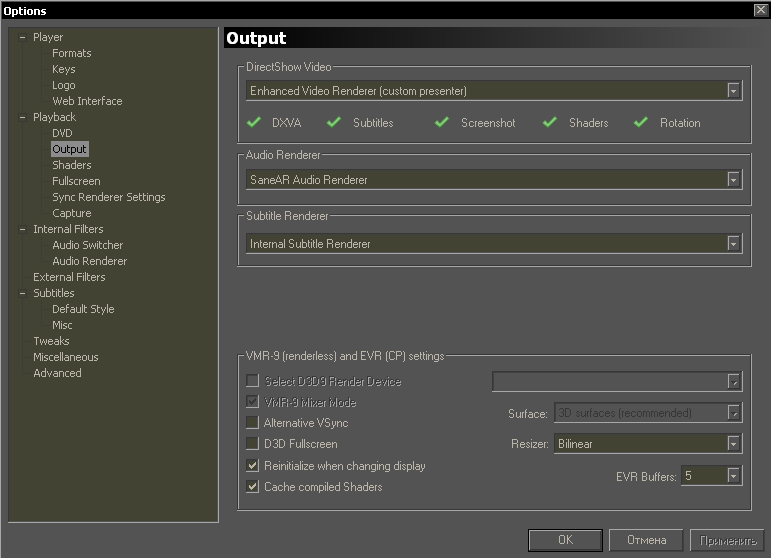Enable the Alternative VSync checkbox
The height and width of the screenshot is (558, 771).
(x=252, y=423)
